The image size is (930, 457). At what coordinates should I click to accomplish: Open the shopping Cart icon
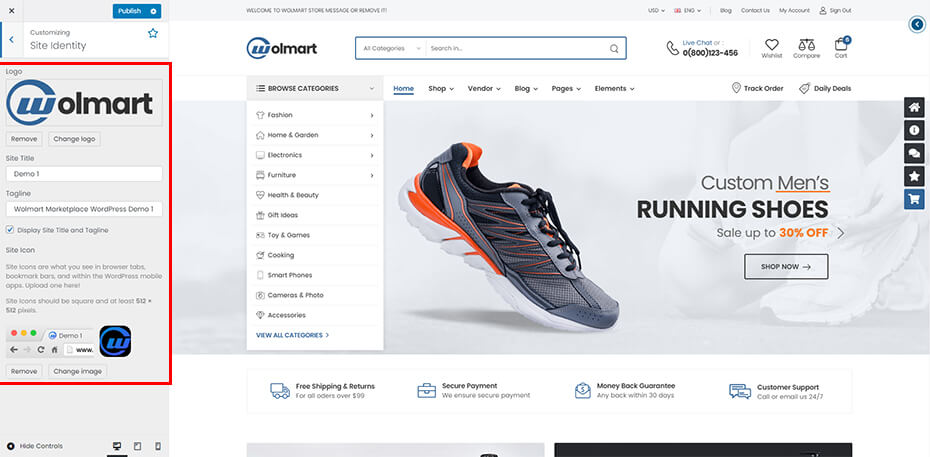tap(841, 45)
